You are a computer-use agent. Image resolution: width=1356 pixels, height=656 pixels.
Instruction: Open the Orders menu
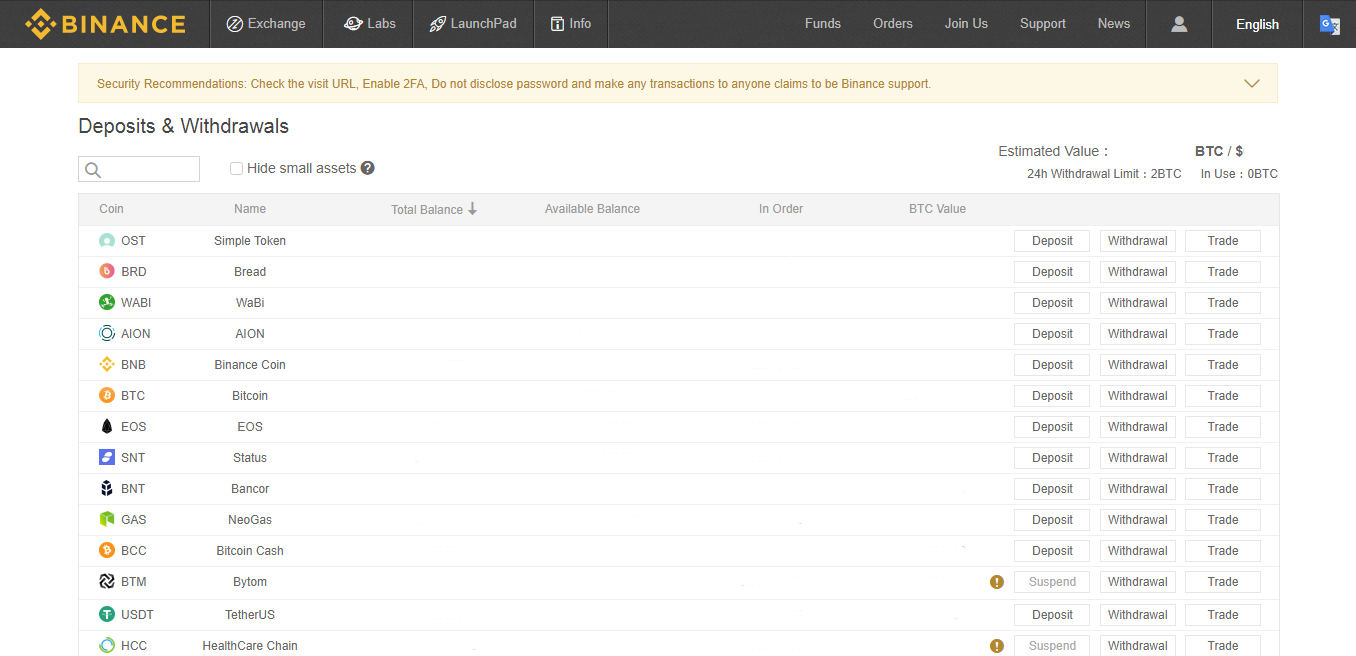click(893, 24)
